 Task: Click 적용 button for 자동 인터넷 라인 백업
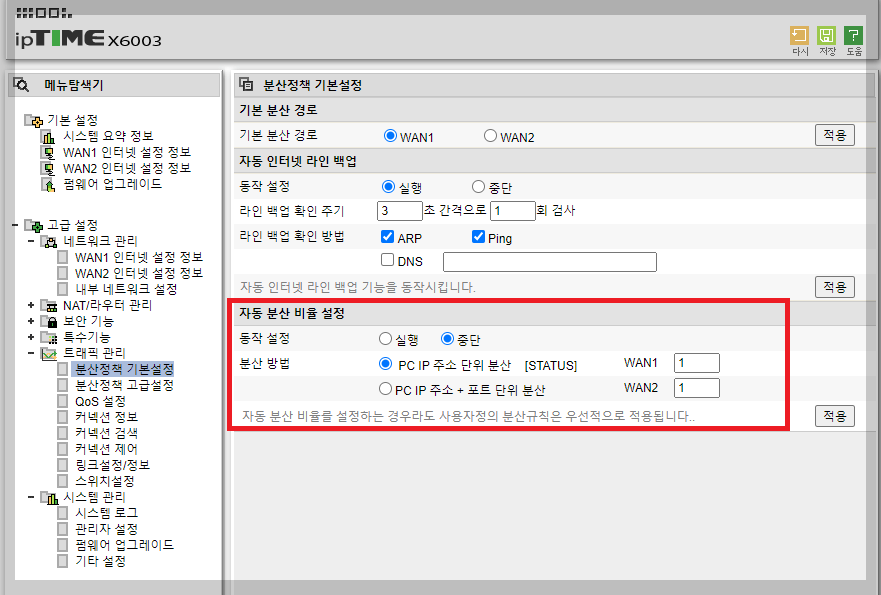pyautogui.click(x=834, y=287)
